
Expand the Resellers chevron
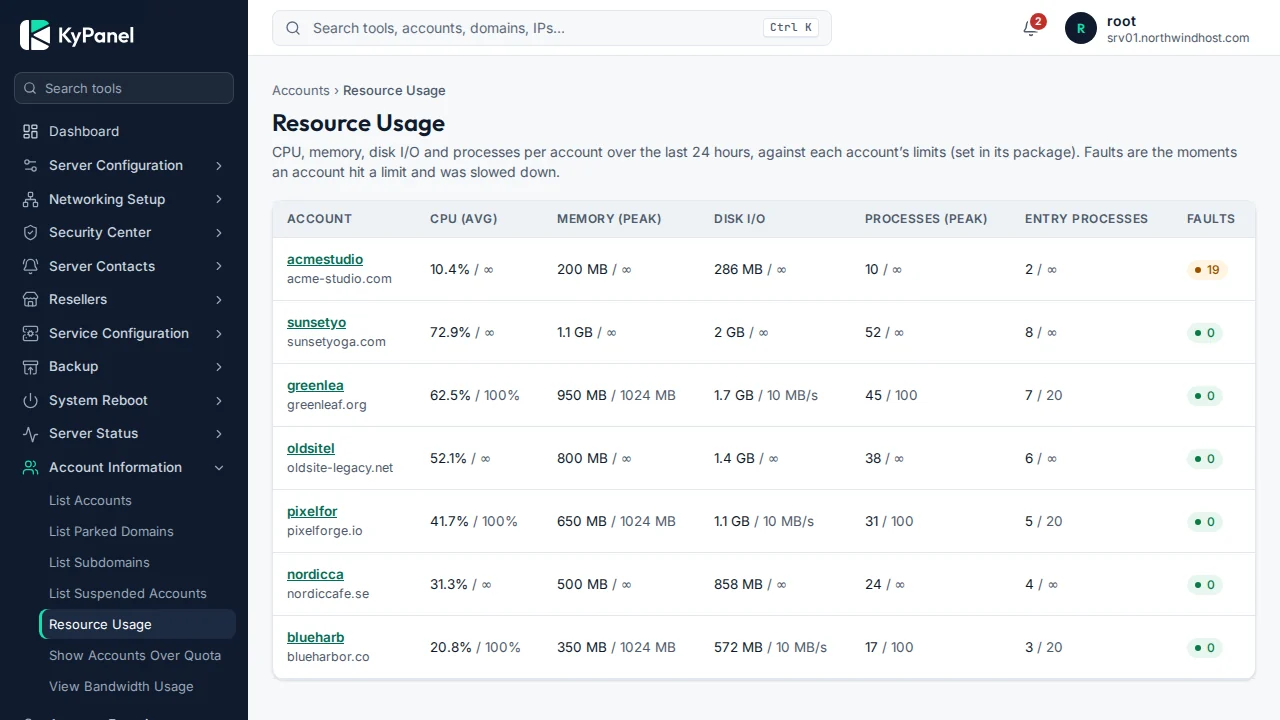[x=219, y=300]
